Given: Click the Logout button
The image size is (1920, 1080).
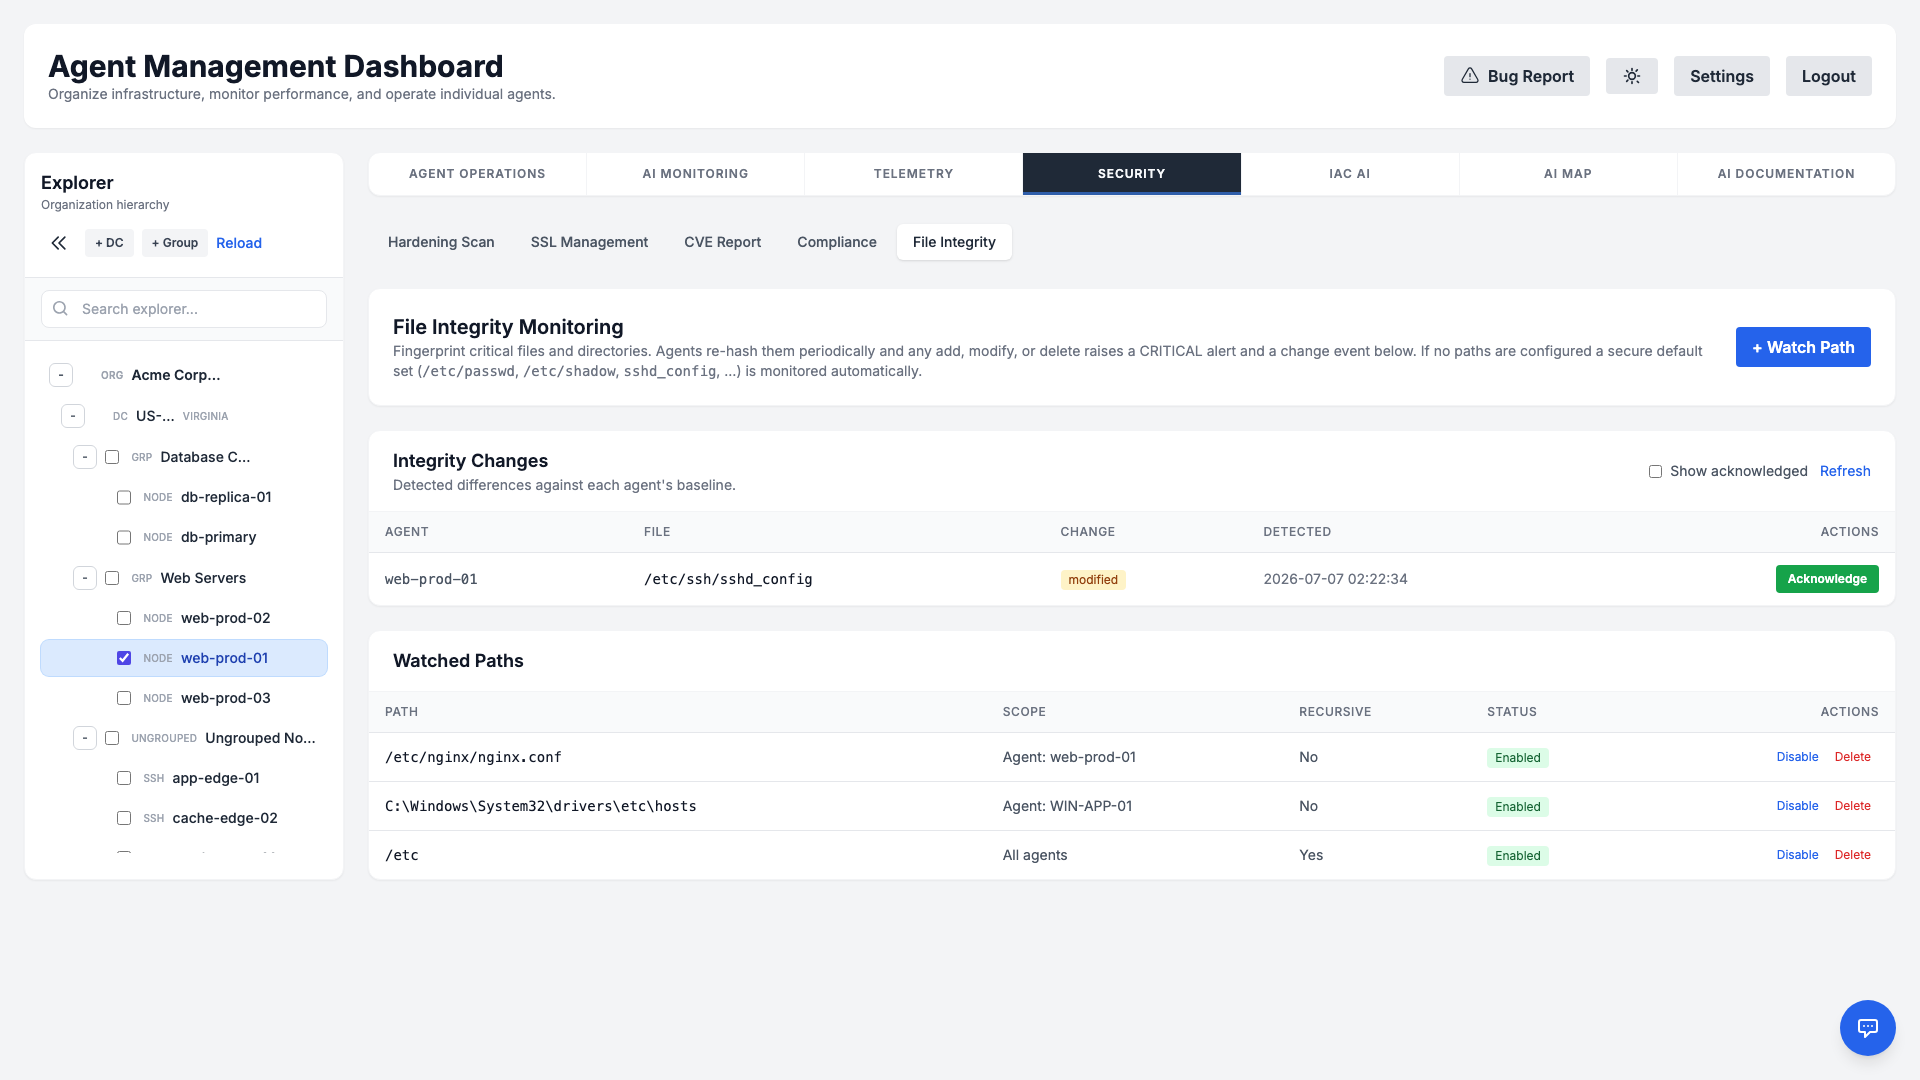Looking at the screenshot, I should (x=1828, y=76).
